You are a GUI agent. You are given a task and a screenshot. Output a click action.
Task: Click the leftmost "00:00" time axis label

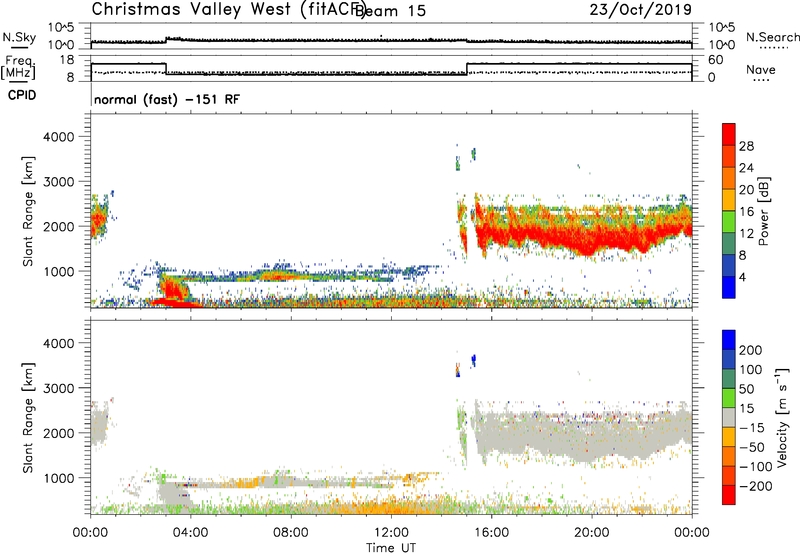point(90,533)
